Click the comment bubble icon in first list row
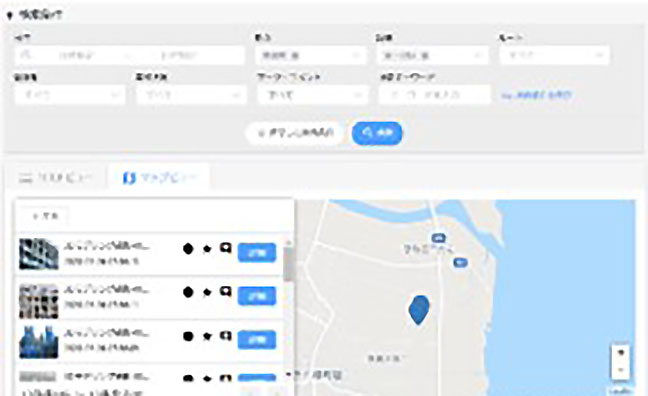Viewport: 648px width, 396px height. point(225,248)
